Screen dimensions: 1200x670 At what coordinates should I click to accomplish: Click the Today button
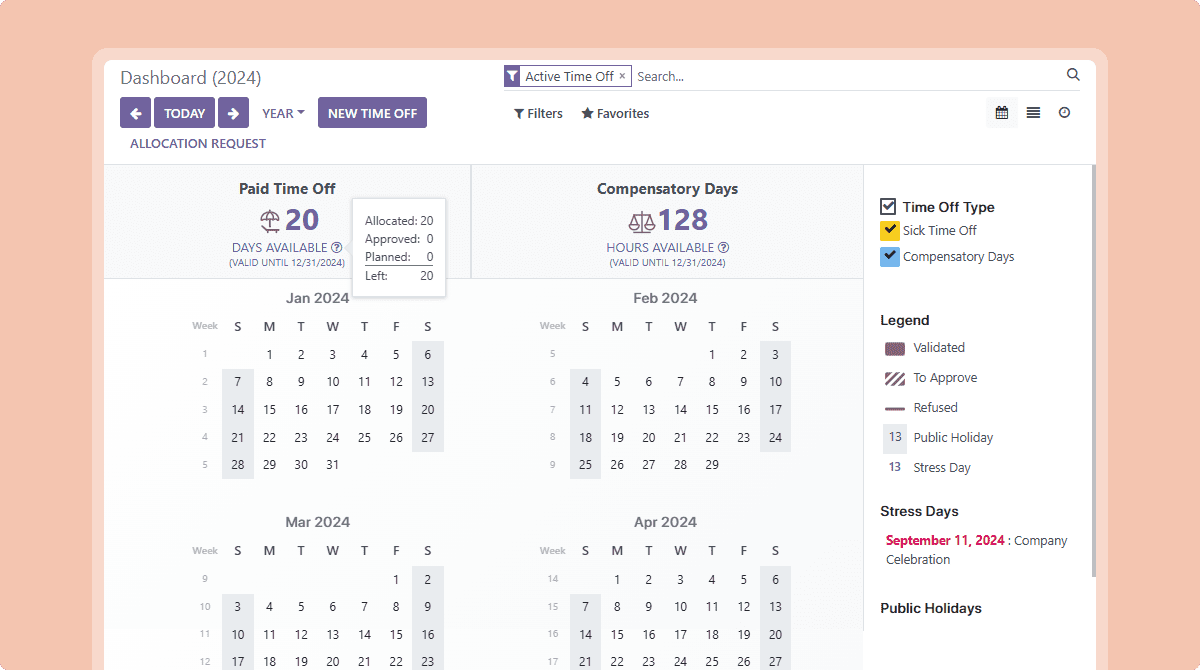click(184, 113)
